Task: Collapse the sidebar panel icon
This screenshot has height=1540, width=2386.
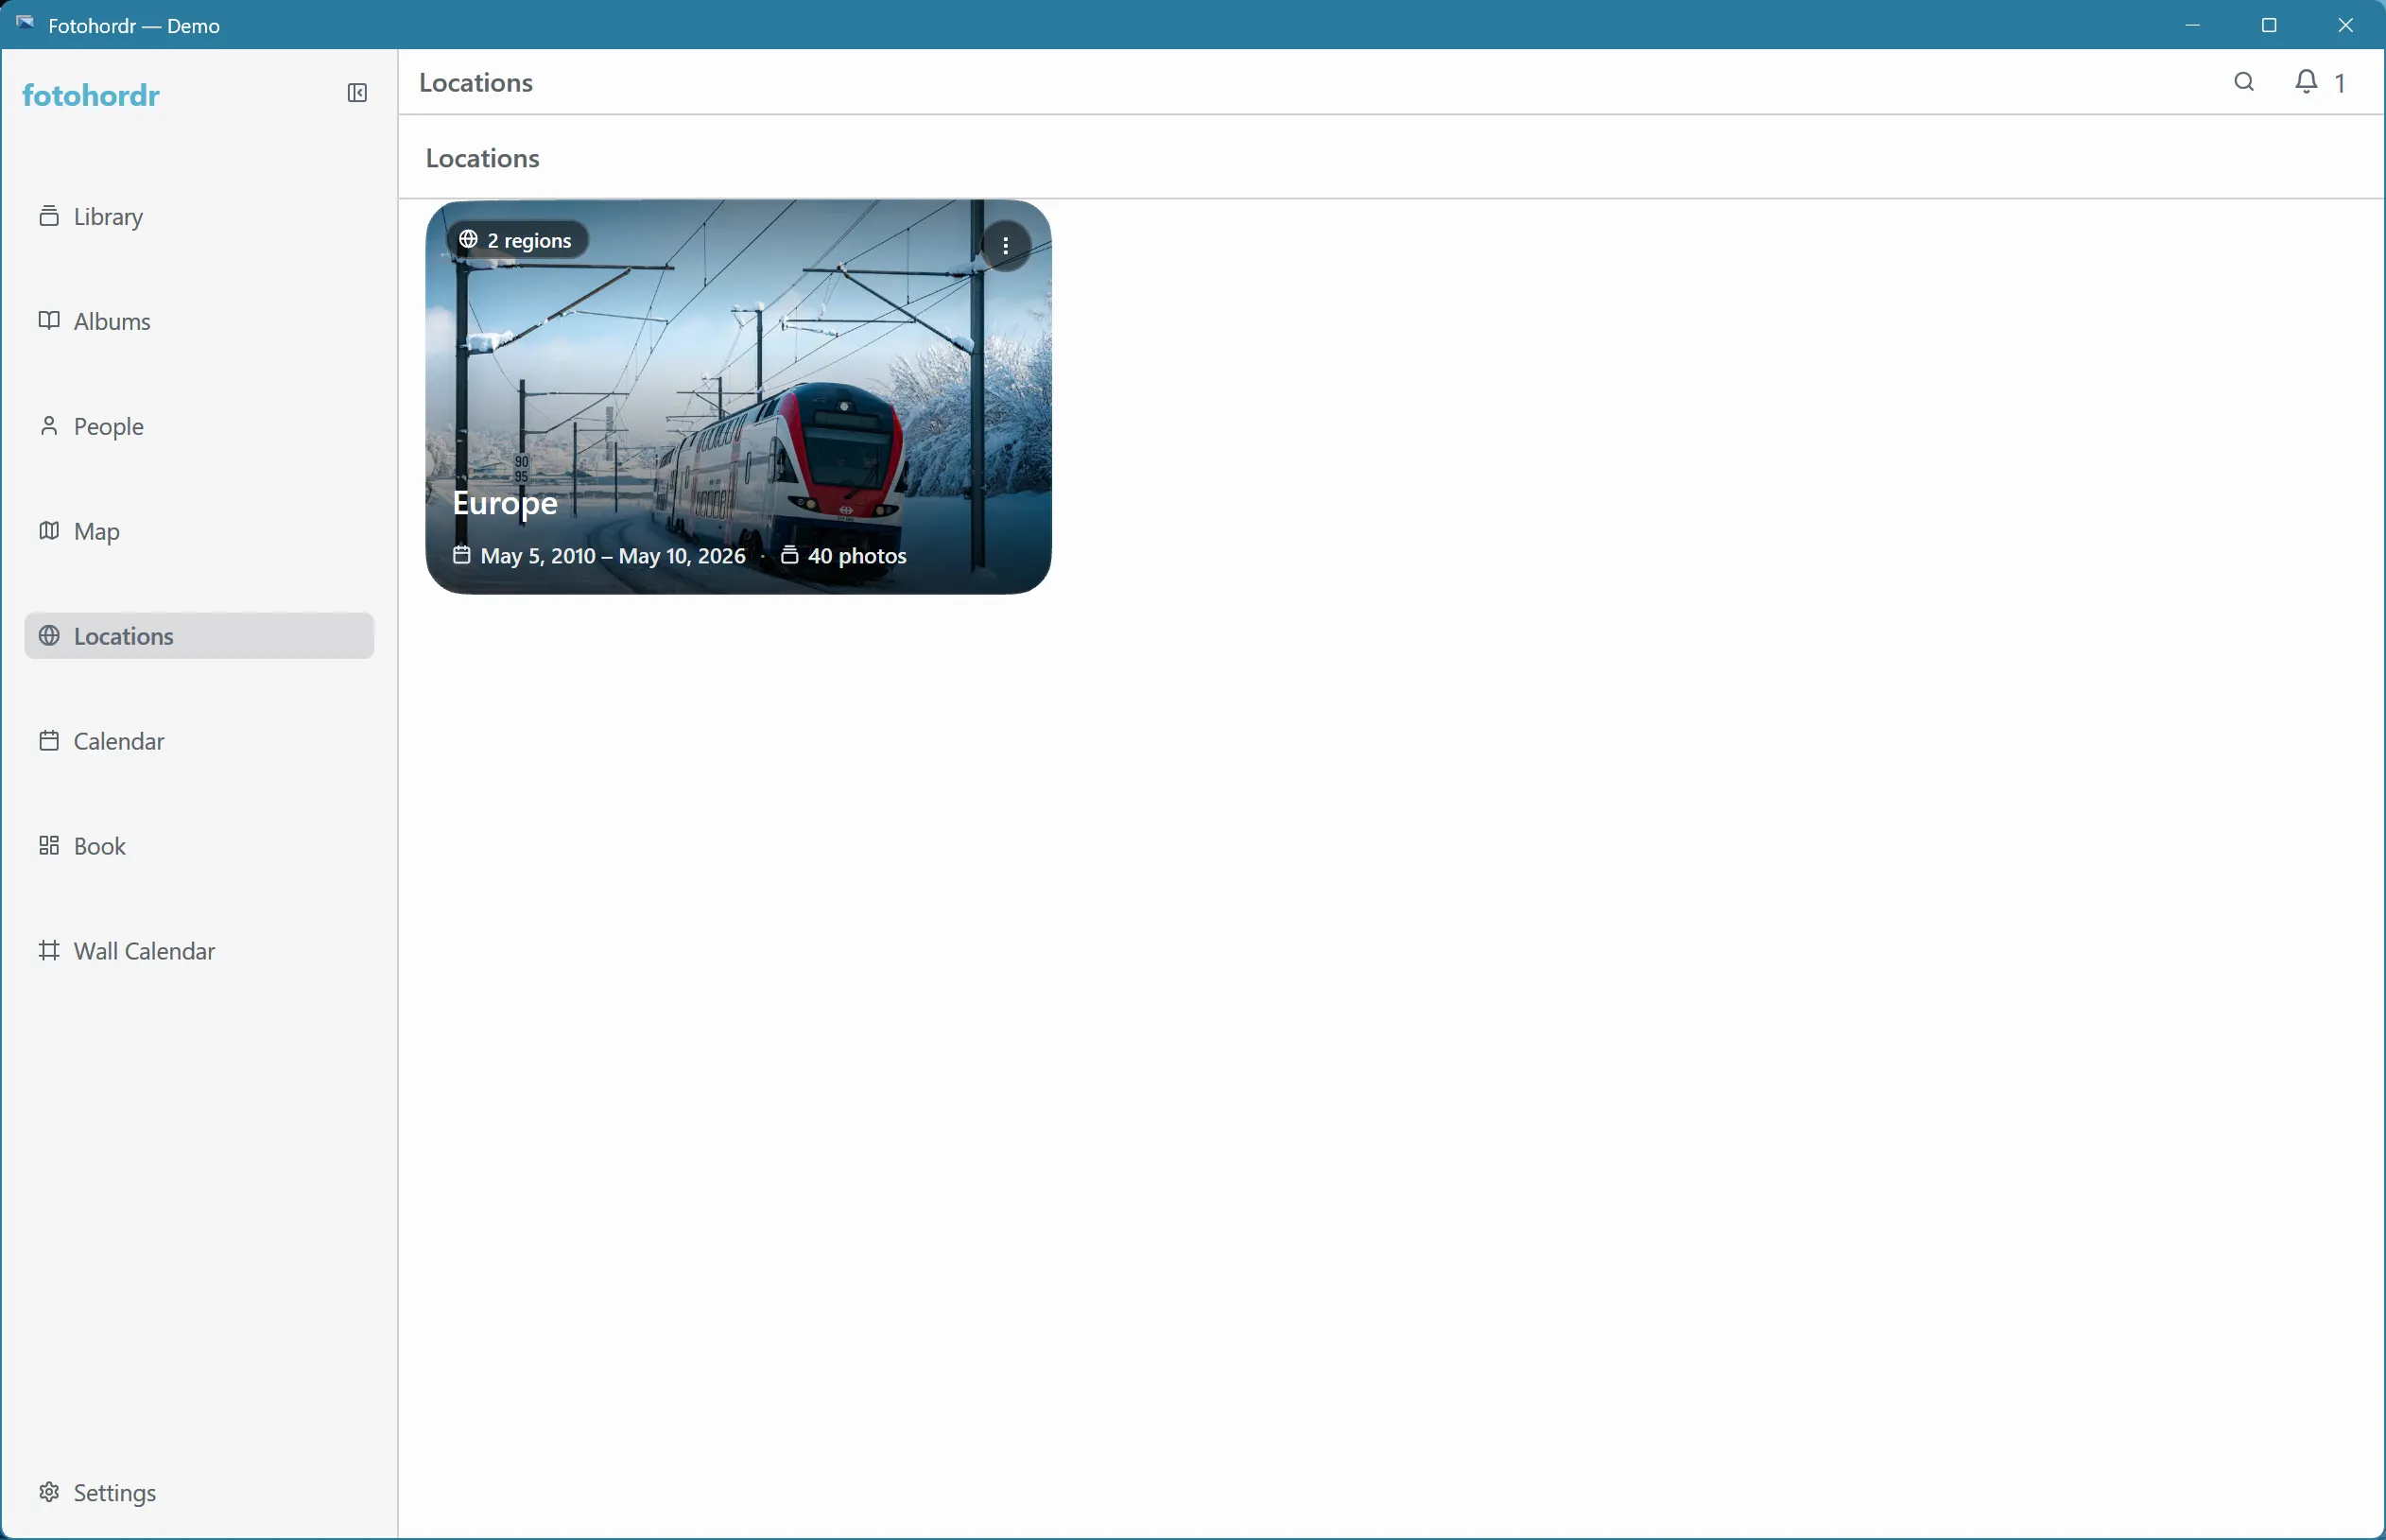Action: click(357, 93)
